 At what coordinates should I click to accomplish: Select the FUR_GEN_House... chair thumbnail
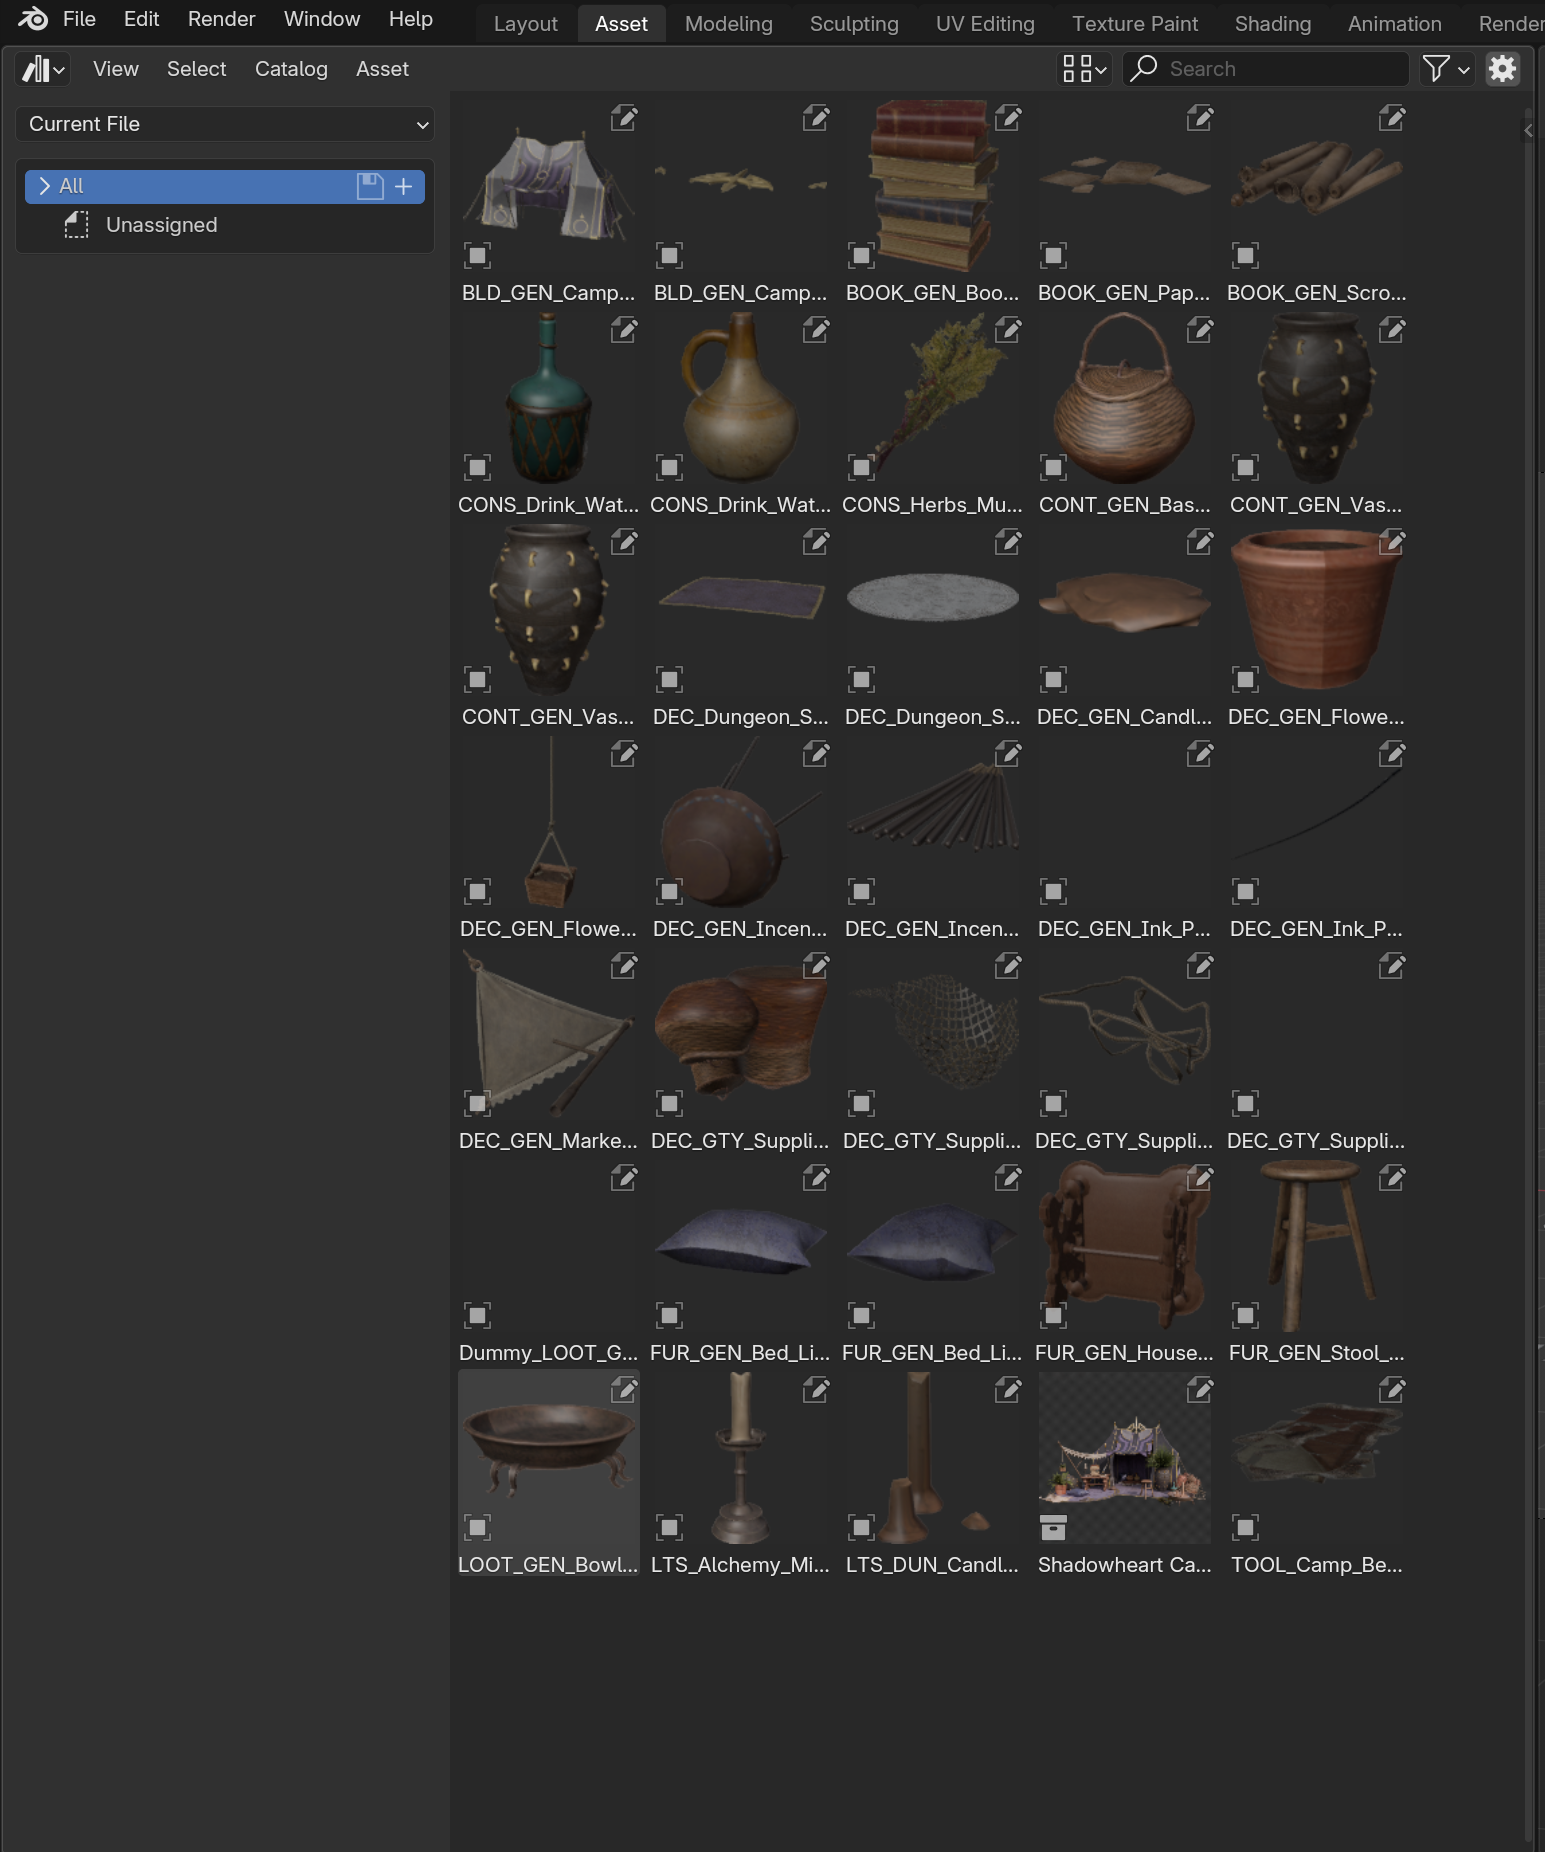(1124, 1246)
